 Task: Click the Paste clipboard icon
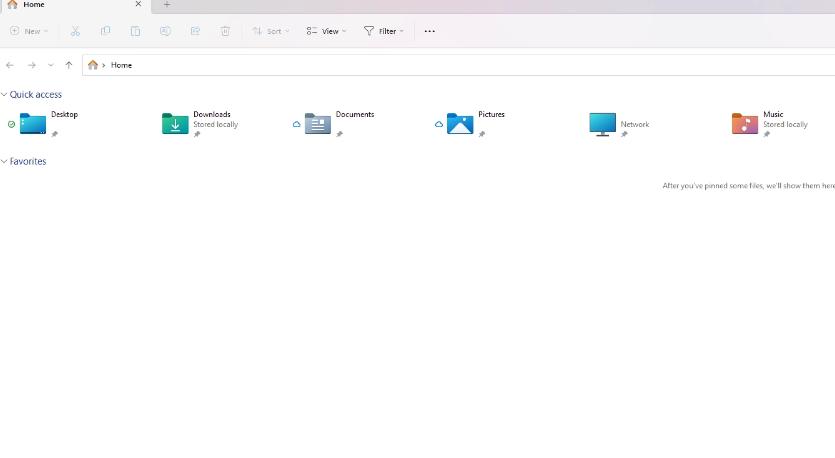(x=135, y=31)
